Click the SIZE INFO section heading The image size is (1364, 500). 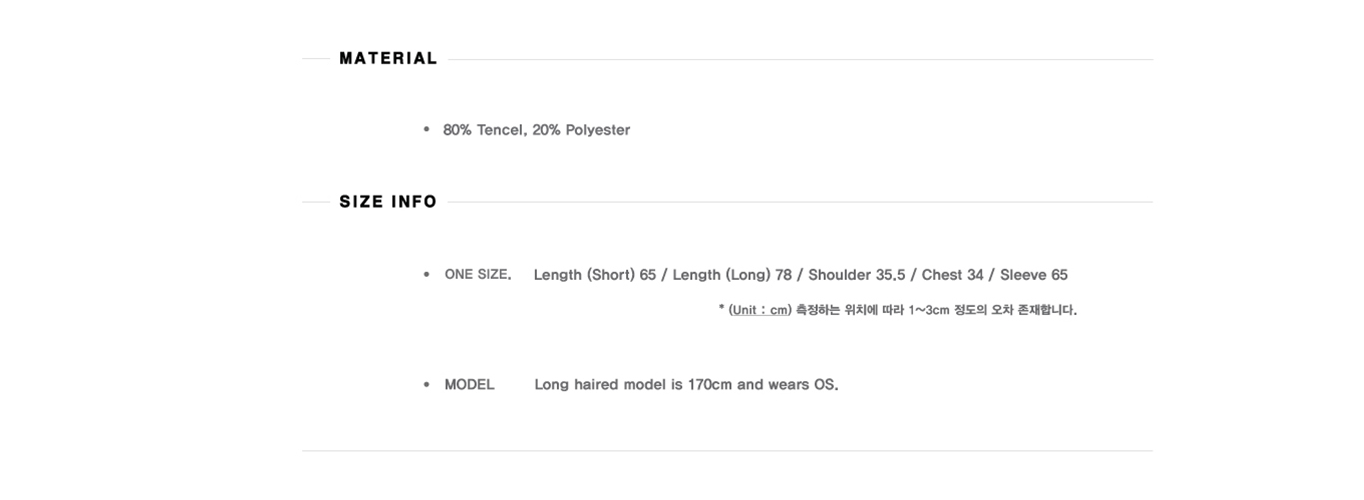[x=388, y=202]
